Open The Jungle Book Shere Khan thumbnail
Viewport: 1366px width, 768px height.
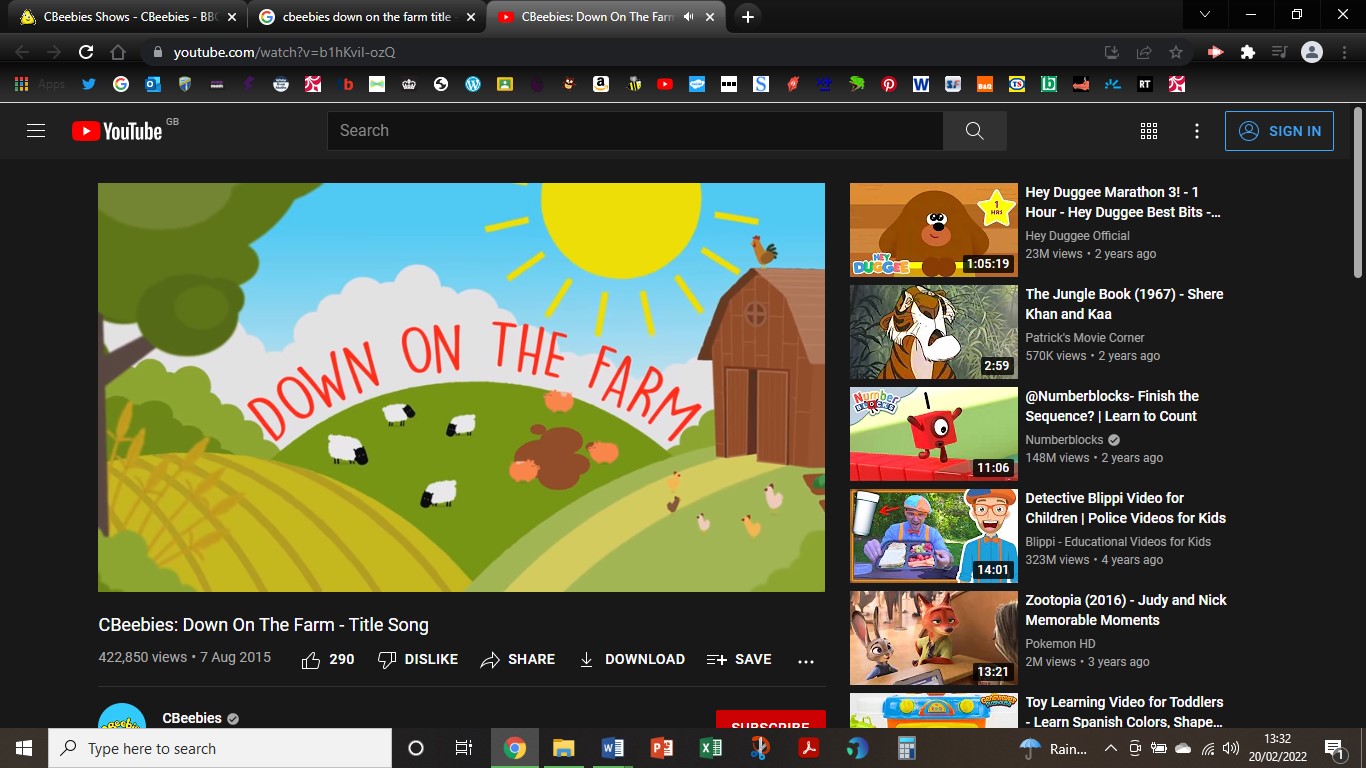coord(934,332)
